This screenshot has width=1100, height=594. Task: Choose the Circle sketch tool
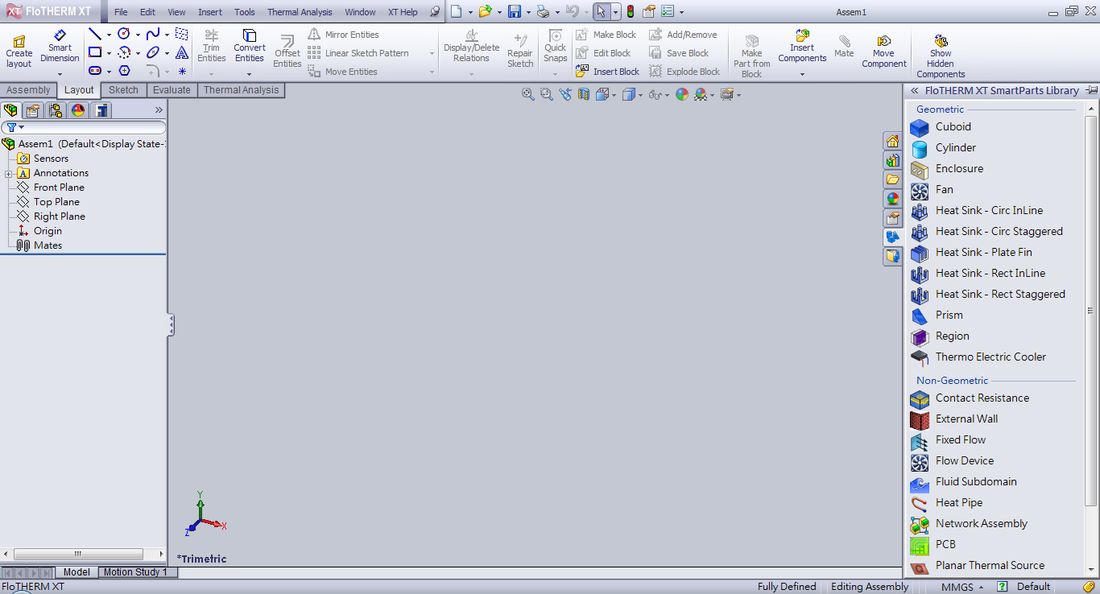click(124, 34)
